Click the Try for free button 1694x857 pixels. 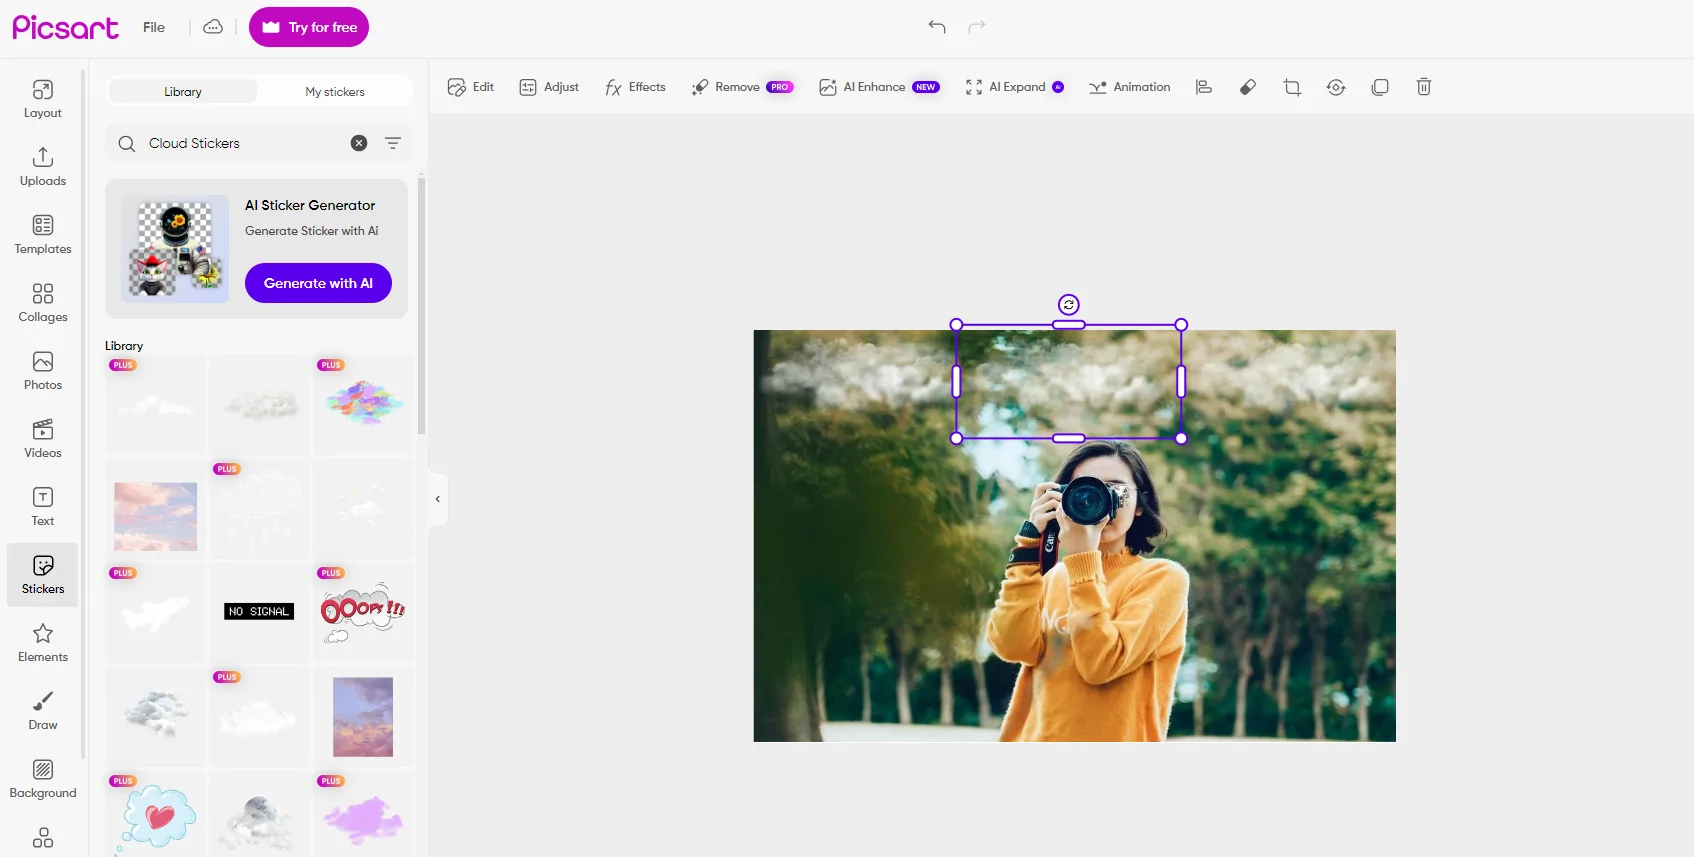(309, 27)
